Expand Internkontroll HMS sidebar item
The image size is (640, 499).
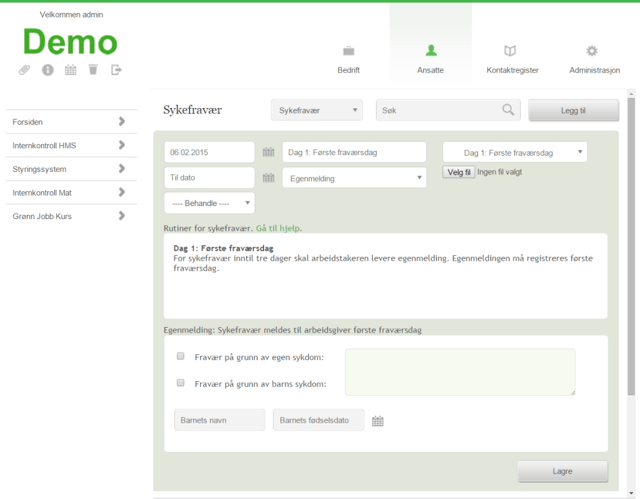pos(71,145)
